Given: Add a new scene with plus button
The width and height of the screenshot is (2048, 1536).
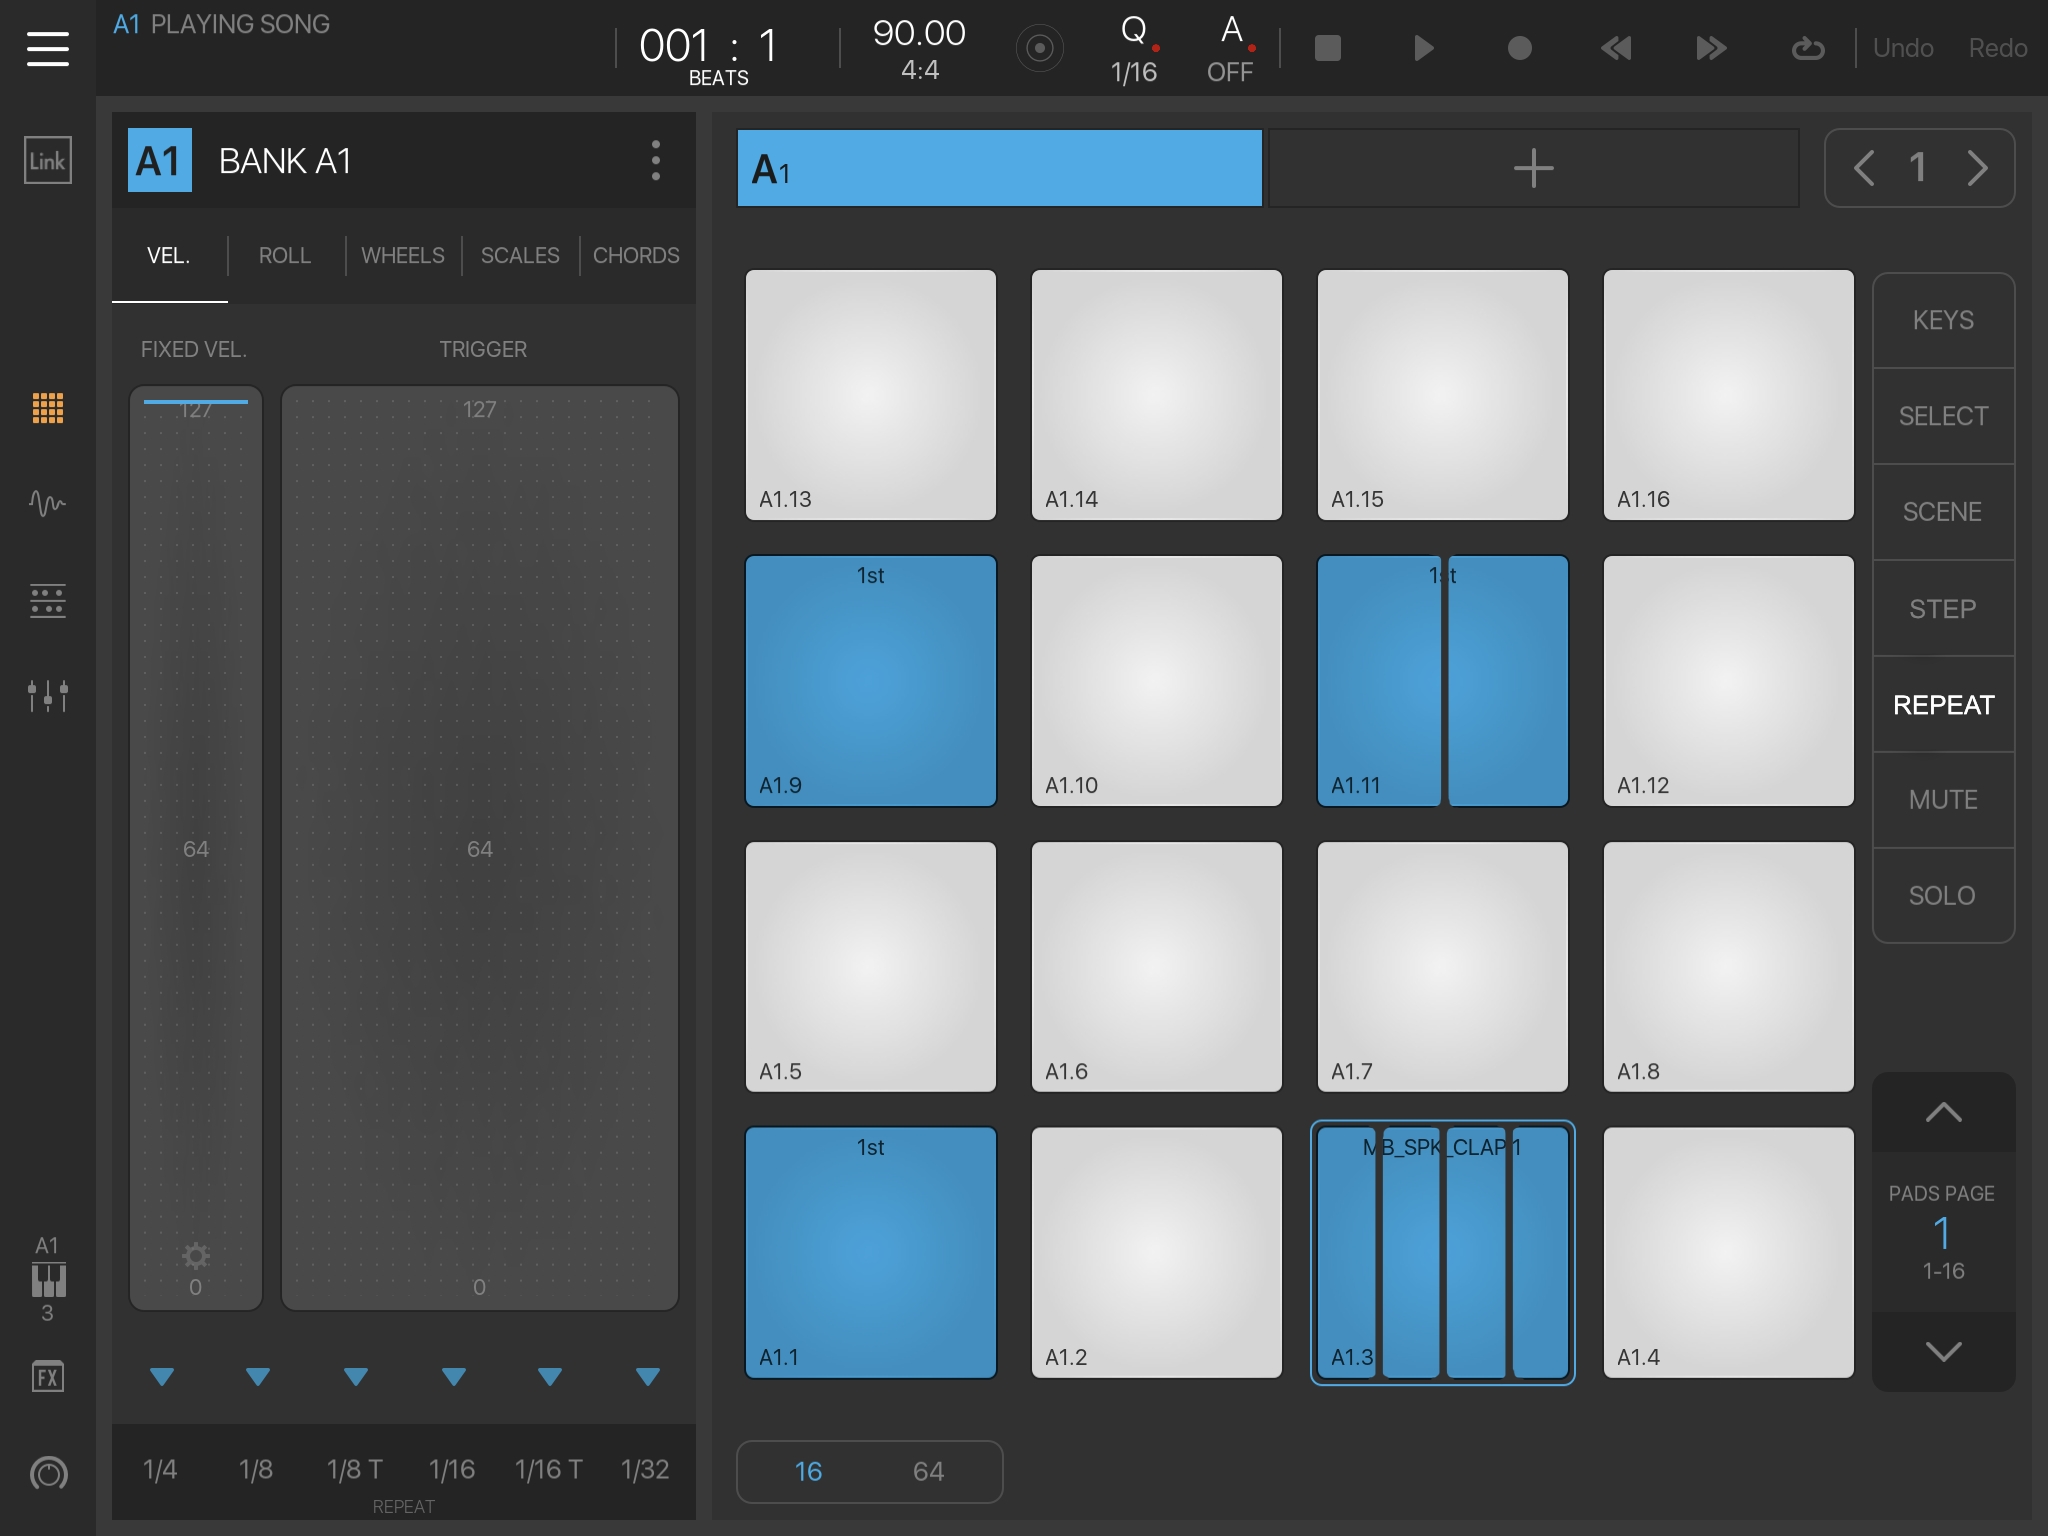Looking at the screenshot, I should pyautogui.click(x=1533, y=168).
